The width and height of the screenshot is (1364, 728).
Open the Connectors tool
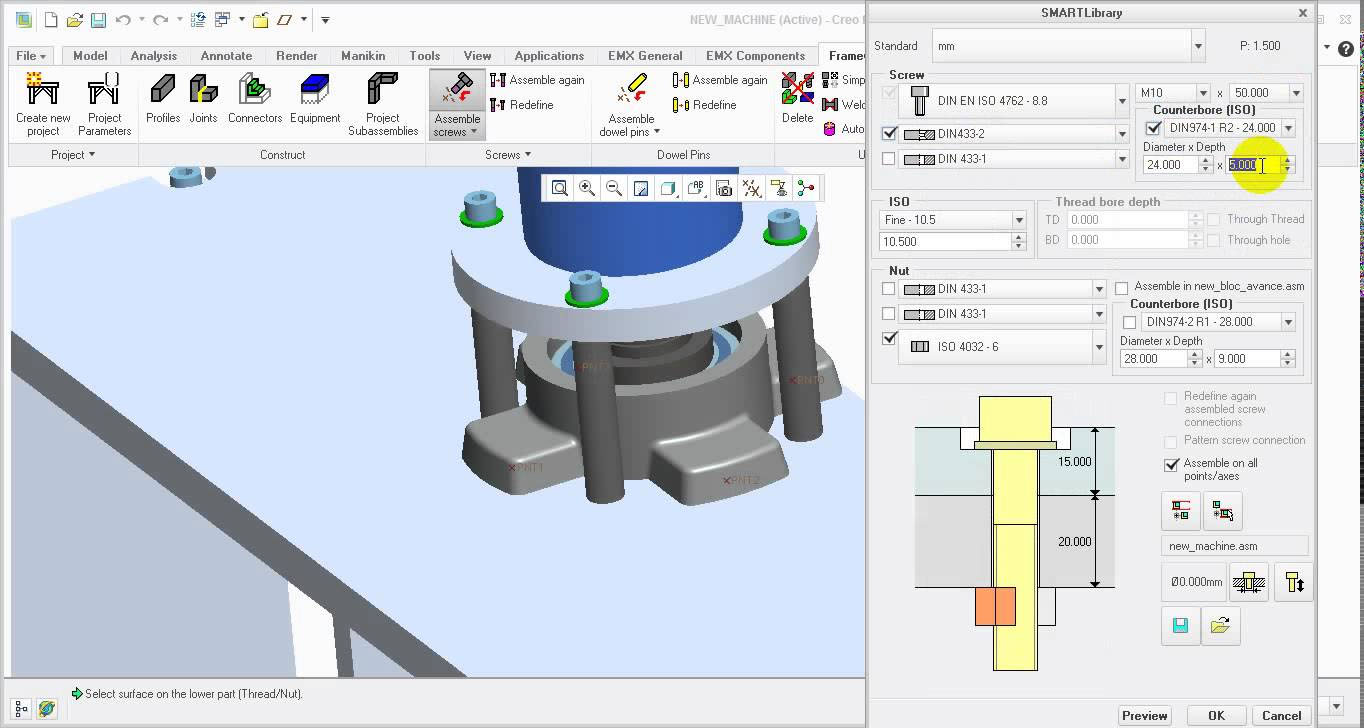(x=255, y=99)
